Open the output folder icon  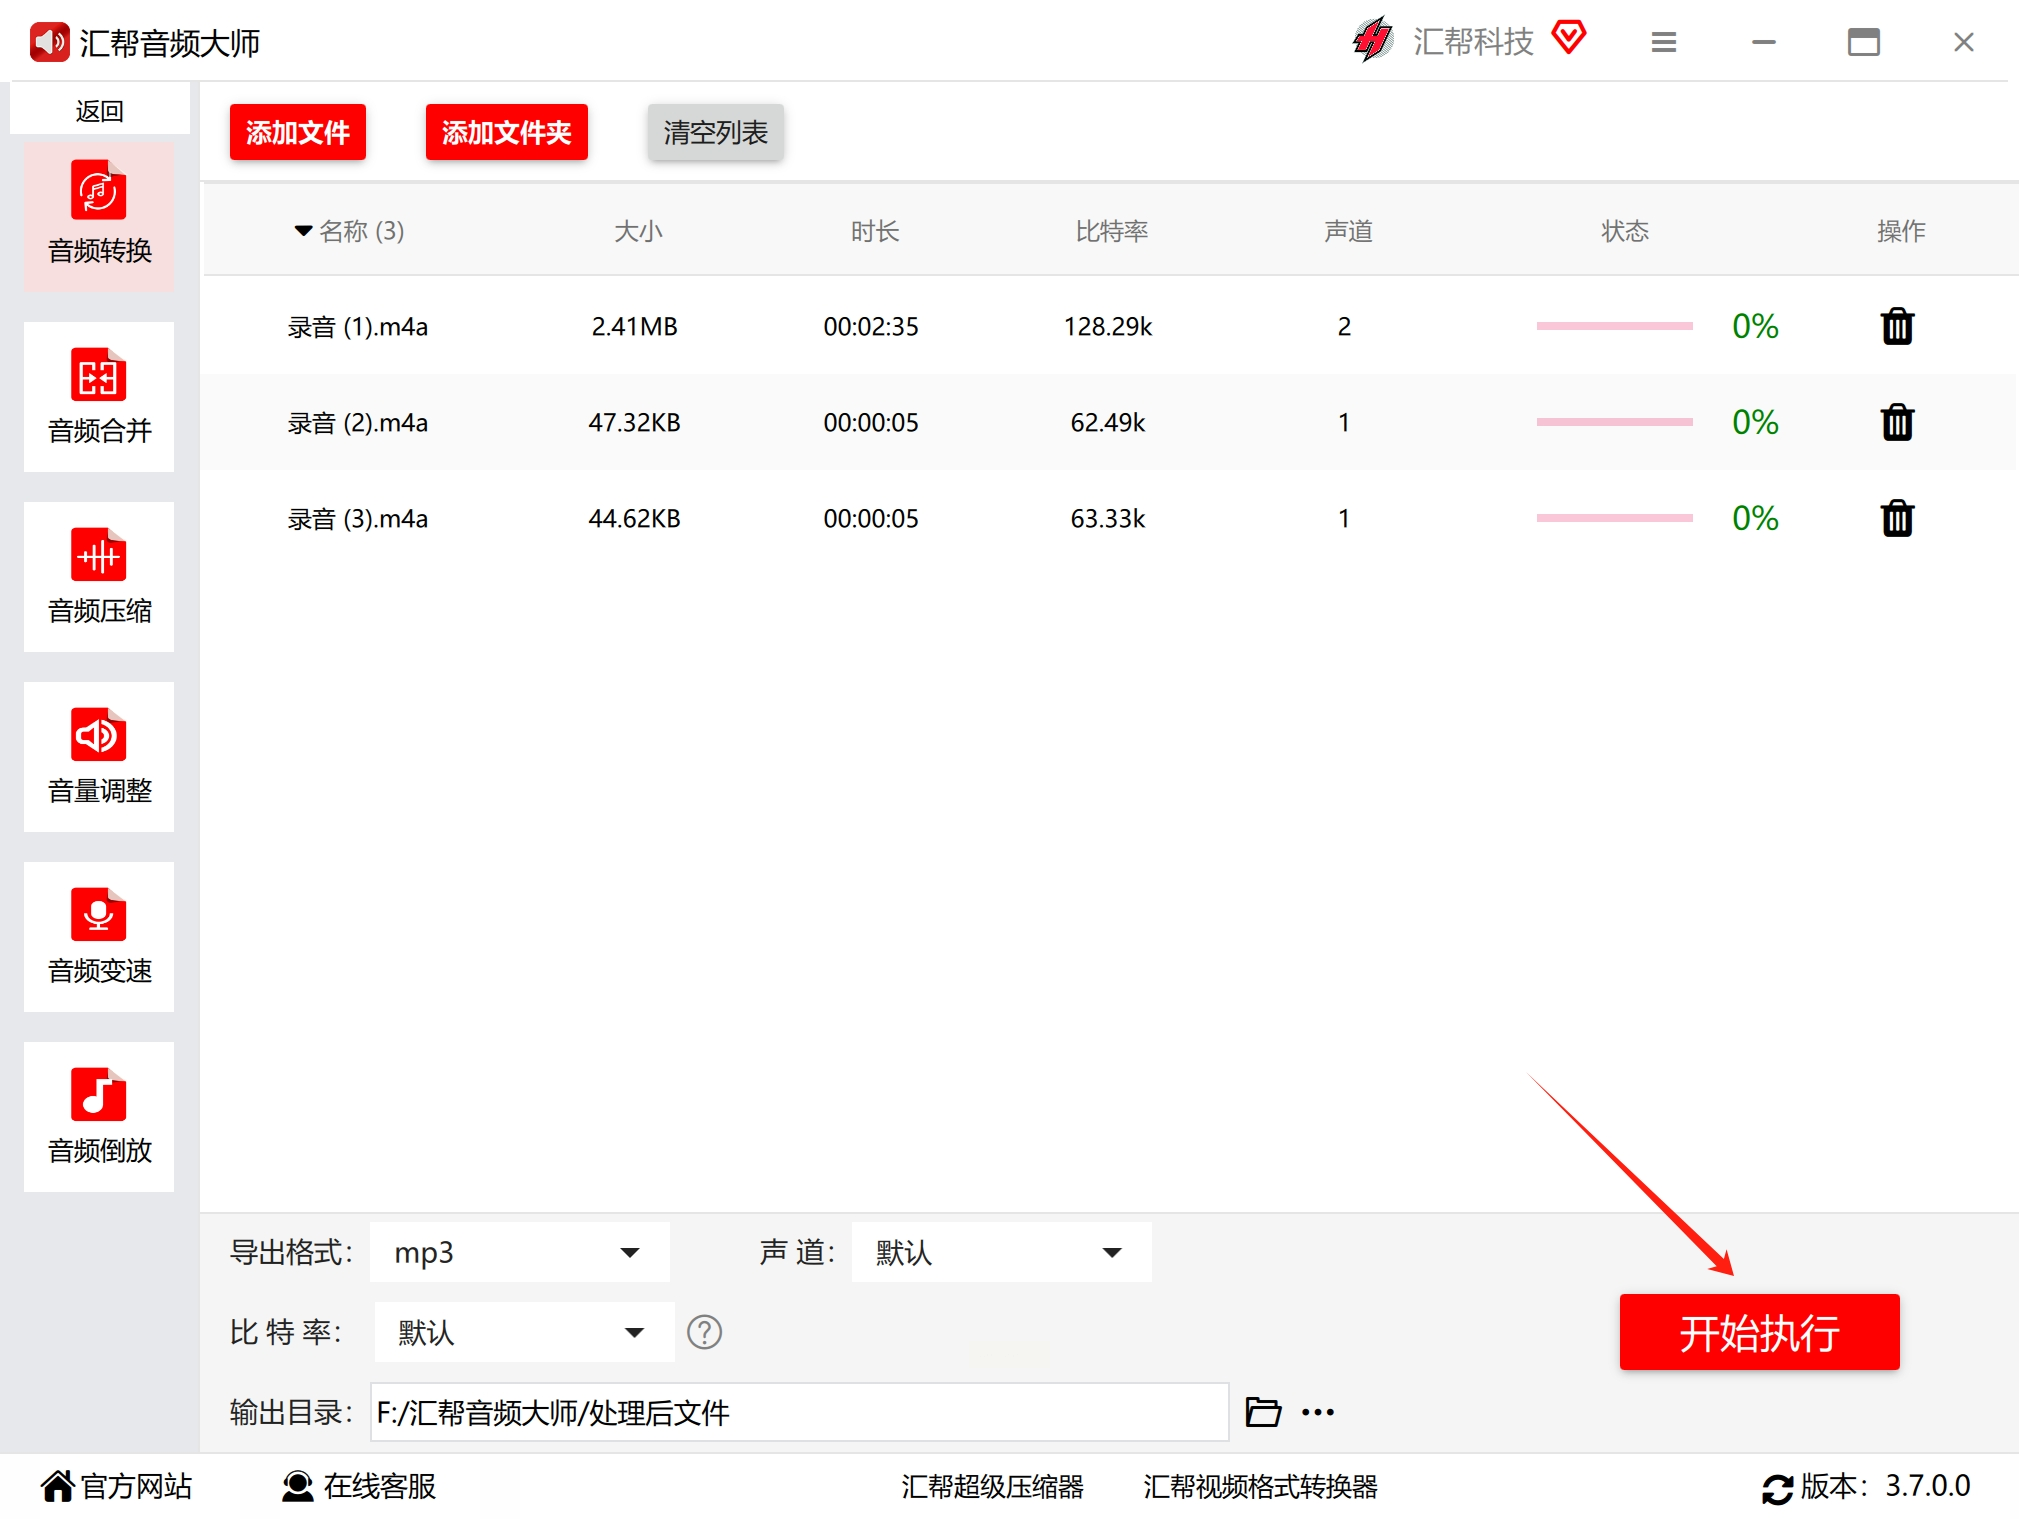[1263, 1412]
